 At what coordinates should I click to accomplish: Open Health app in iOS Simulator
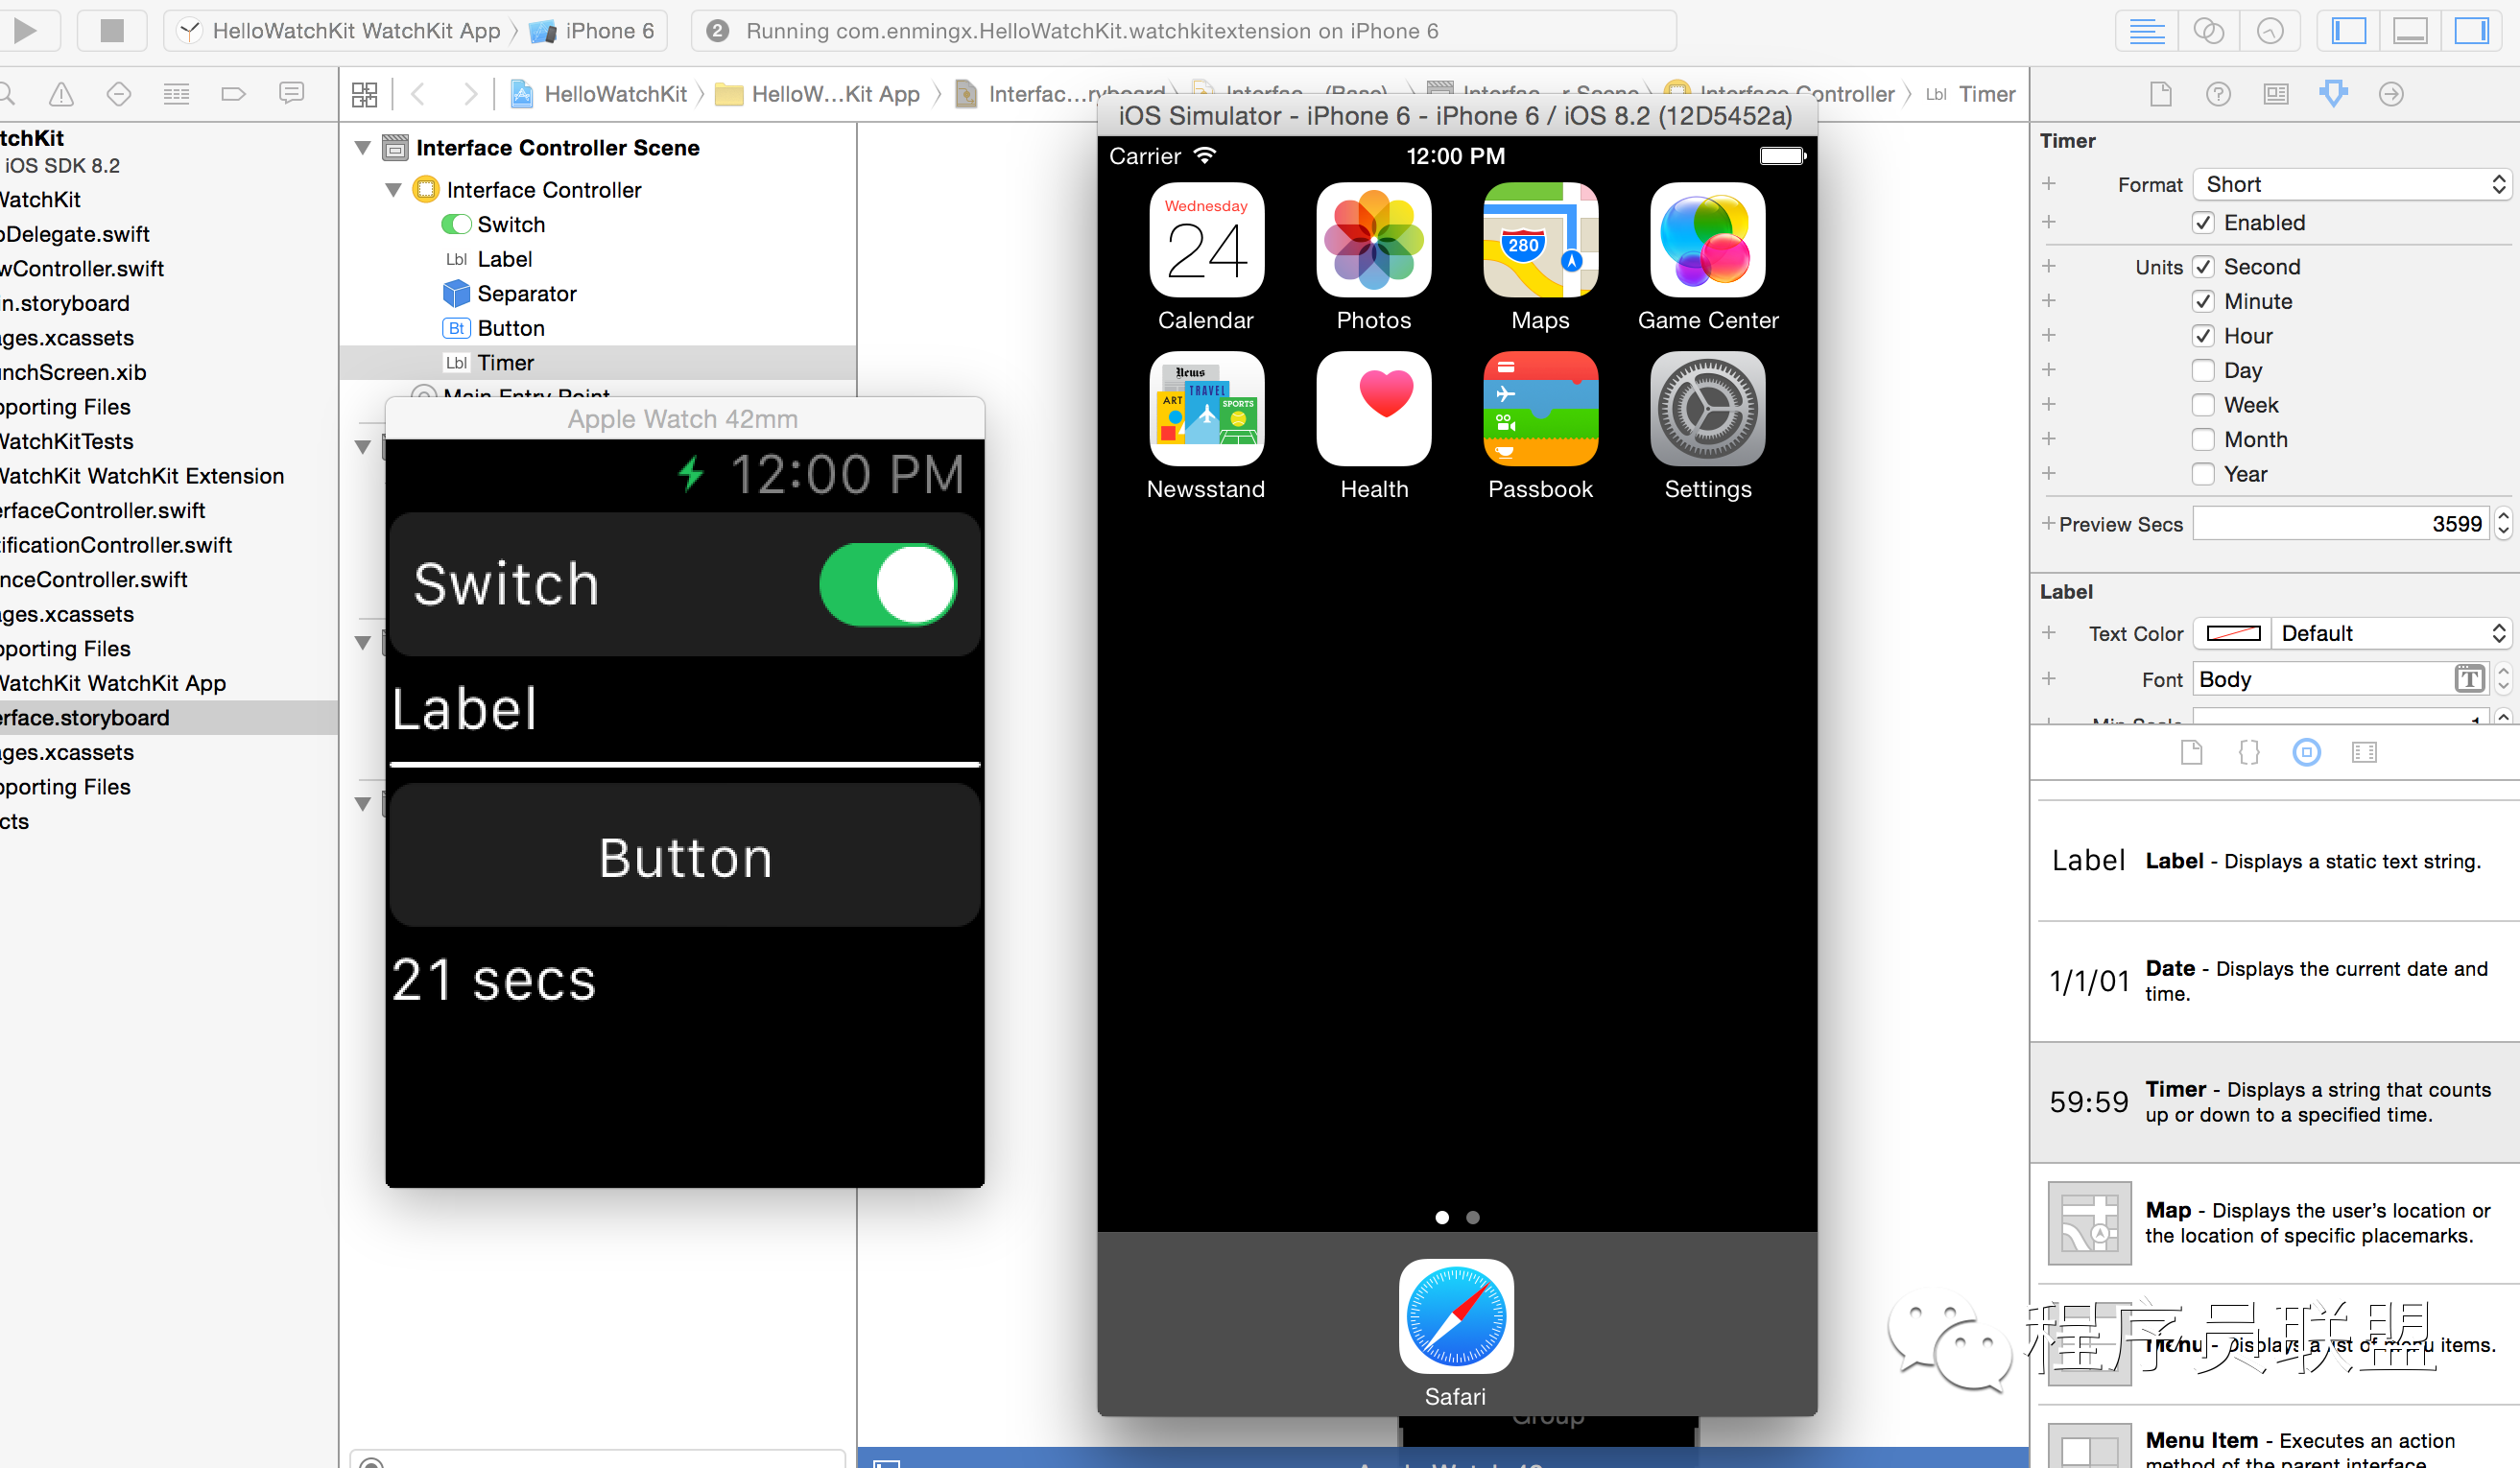(1373, 409)
